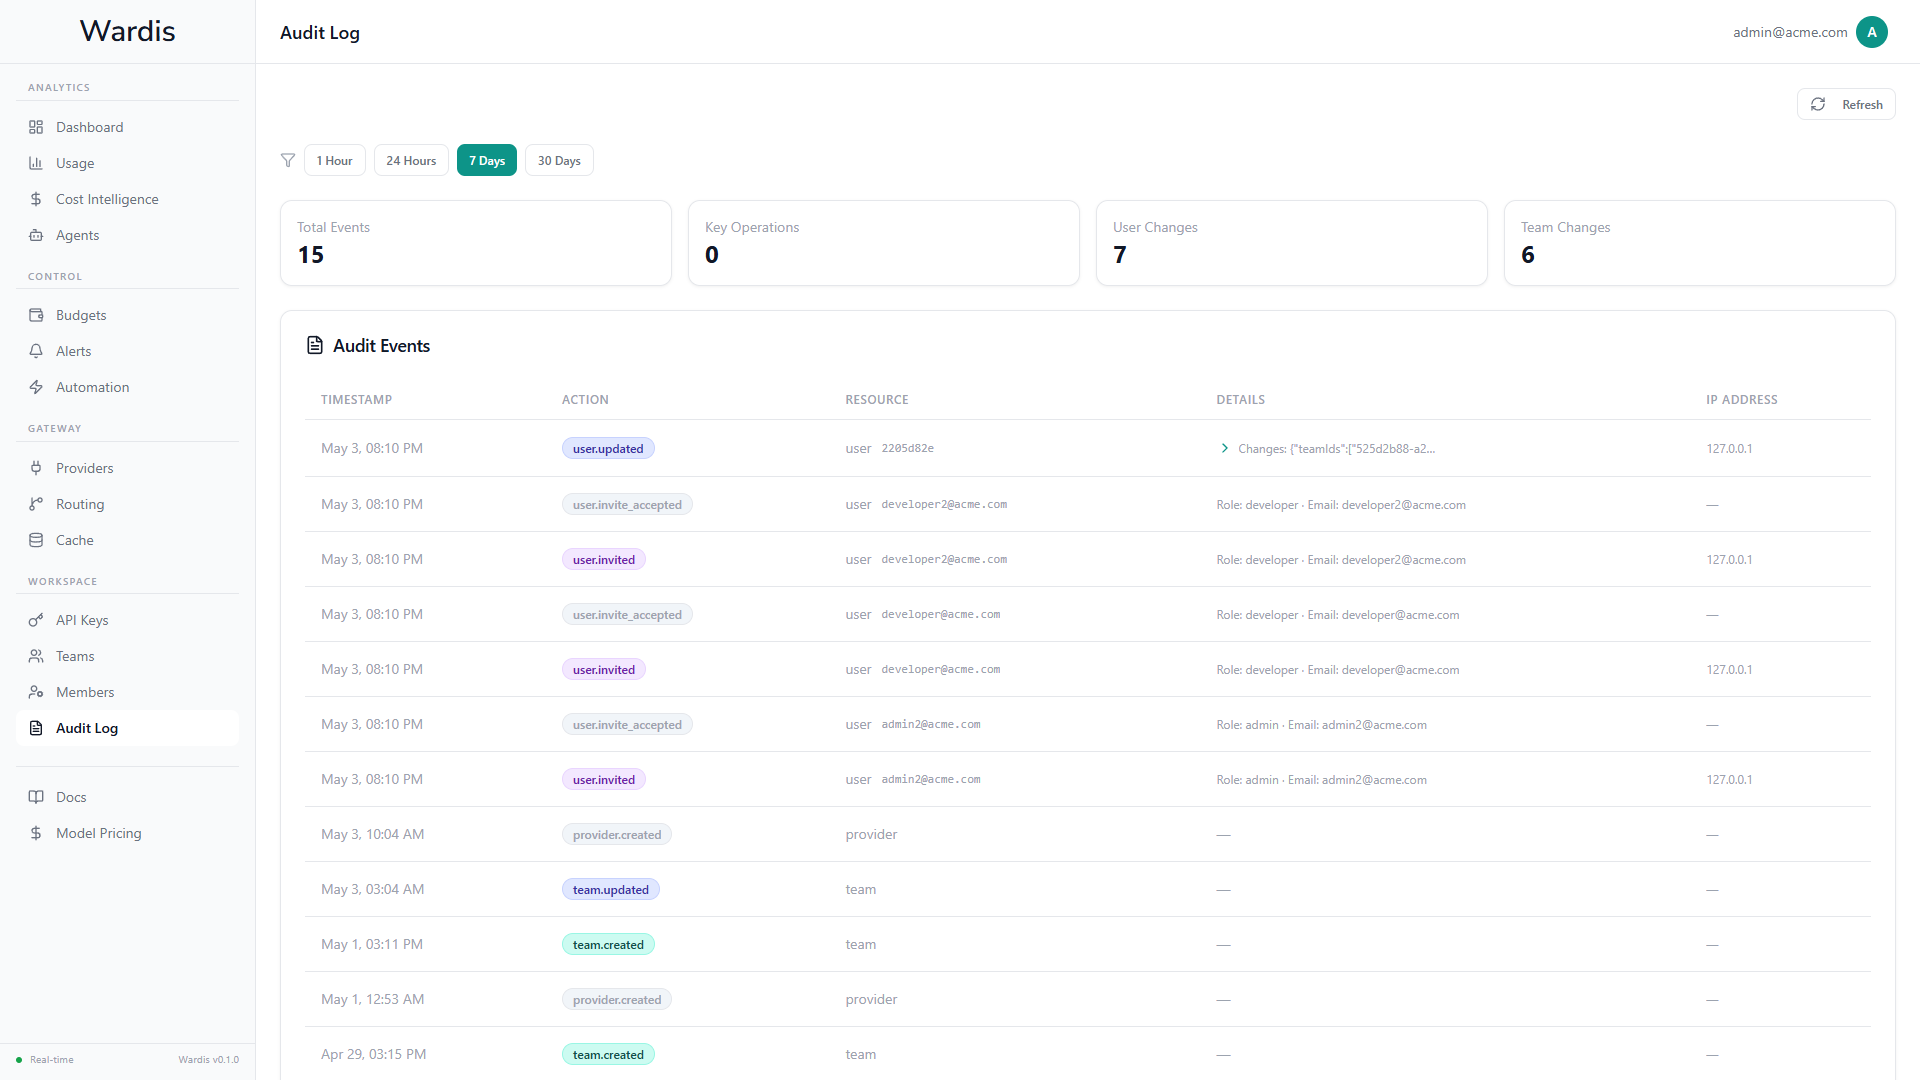1920x1080 pixels.
Task: Click the Audit Log document icon in sidebar
Action: click(x=36, y=728)
